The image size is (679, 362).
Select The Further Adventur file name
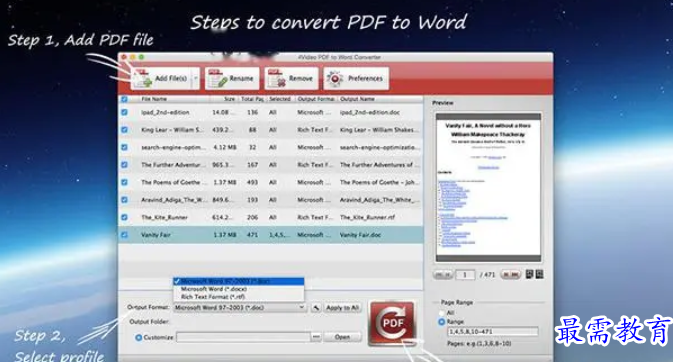coord(173,165)
